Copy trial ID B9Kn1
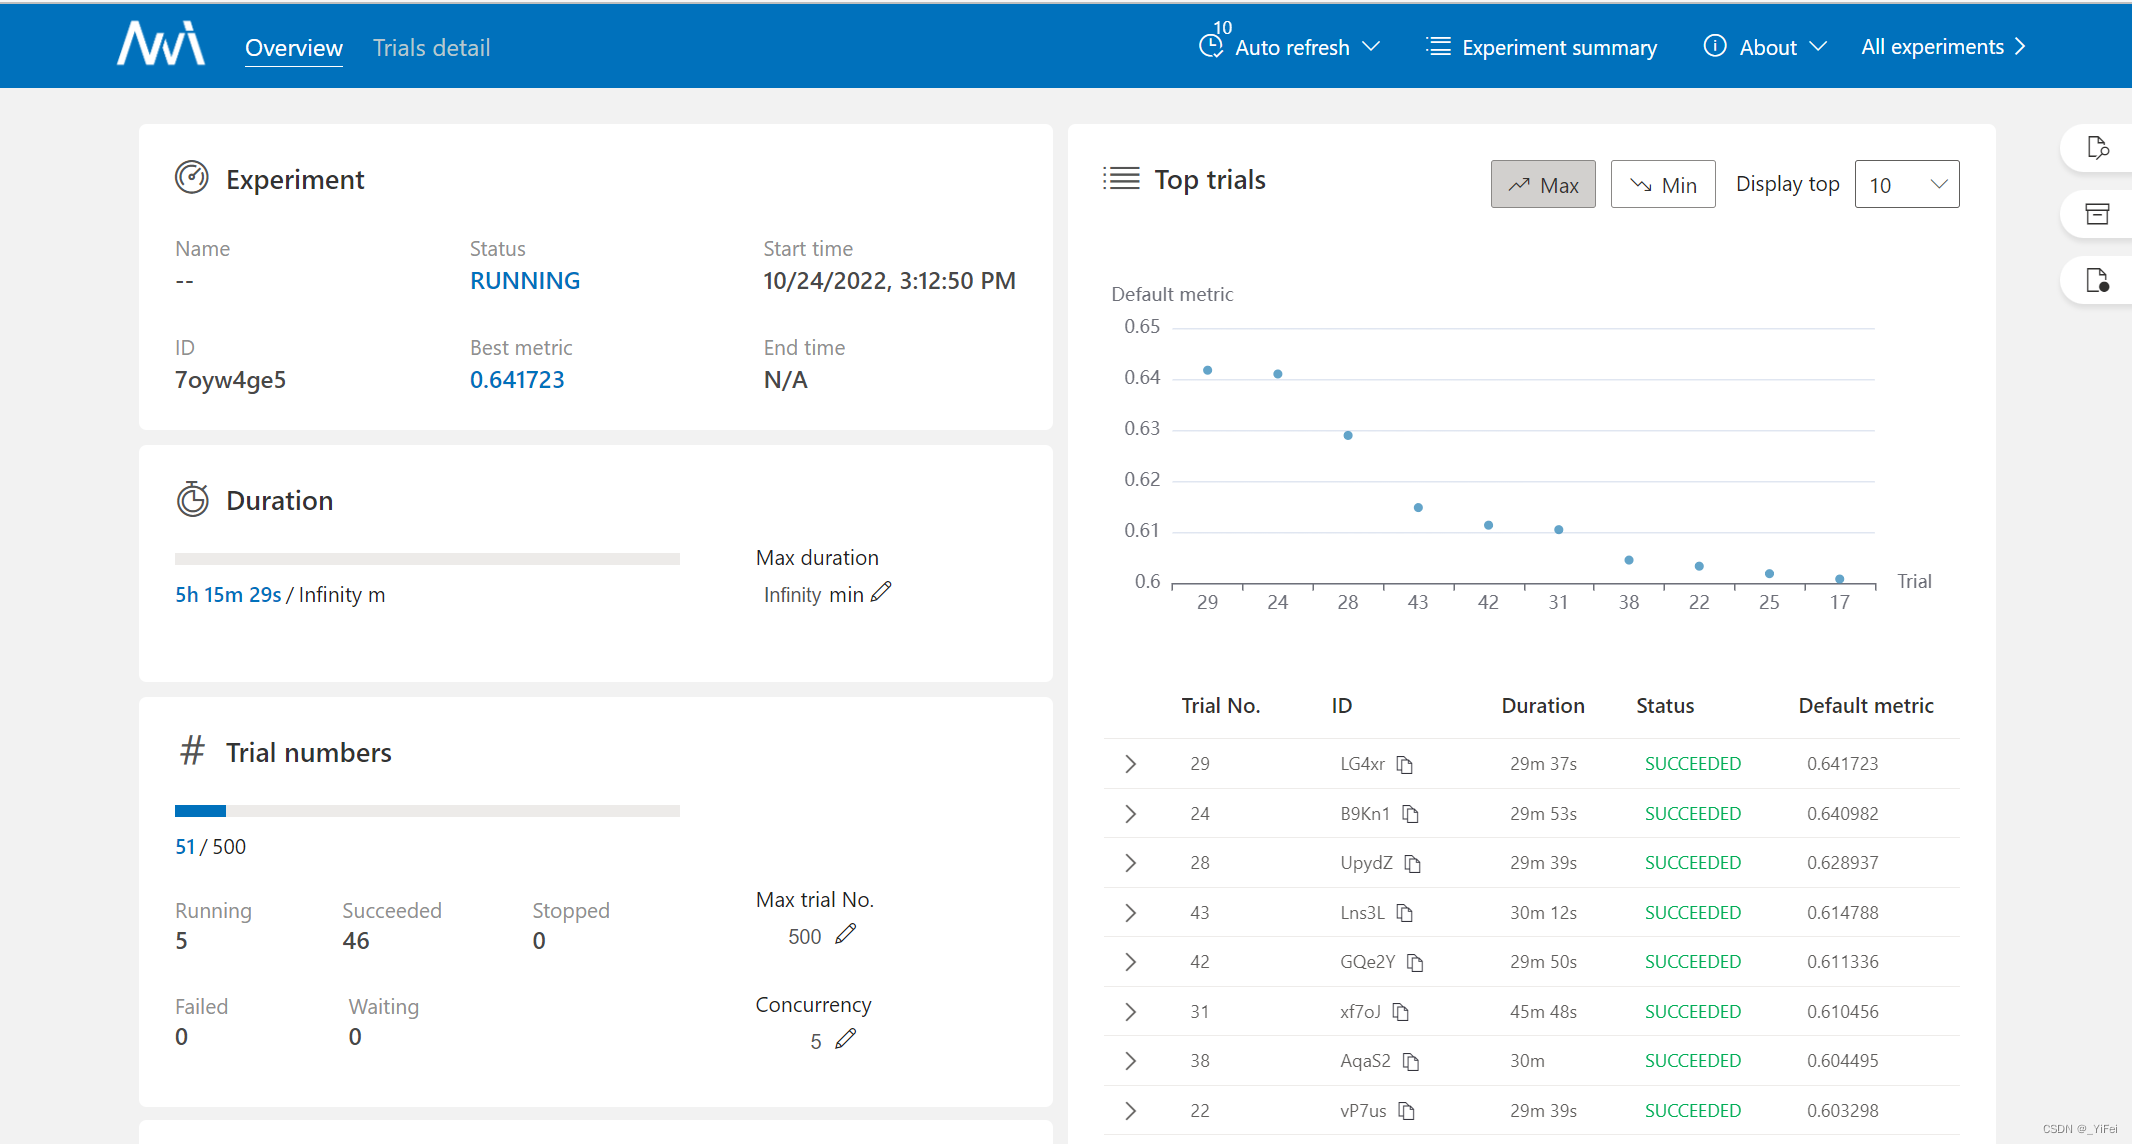This screenshot has width=2132, height=1144. [x=1411, y=814]
